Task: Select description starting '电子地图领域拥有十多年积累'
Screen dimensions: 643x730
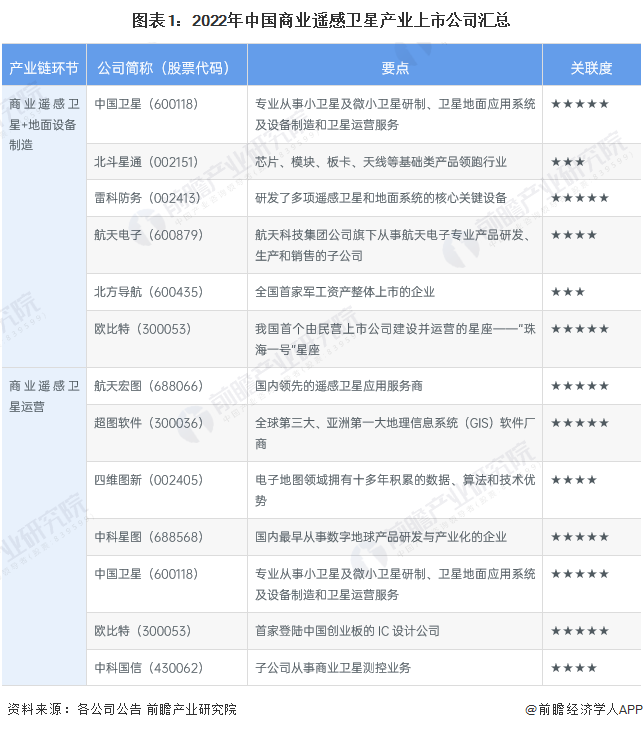Action: pyautogui.click(x=395, y=490)
